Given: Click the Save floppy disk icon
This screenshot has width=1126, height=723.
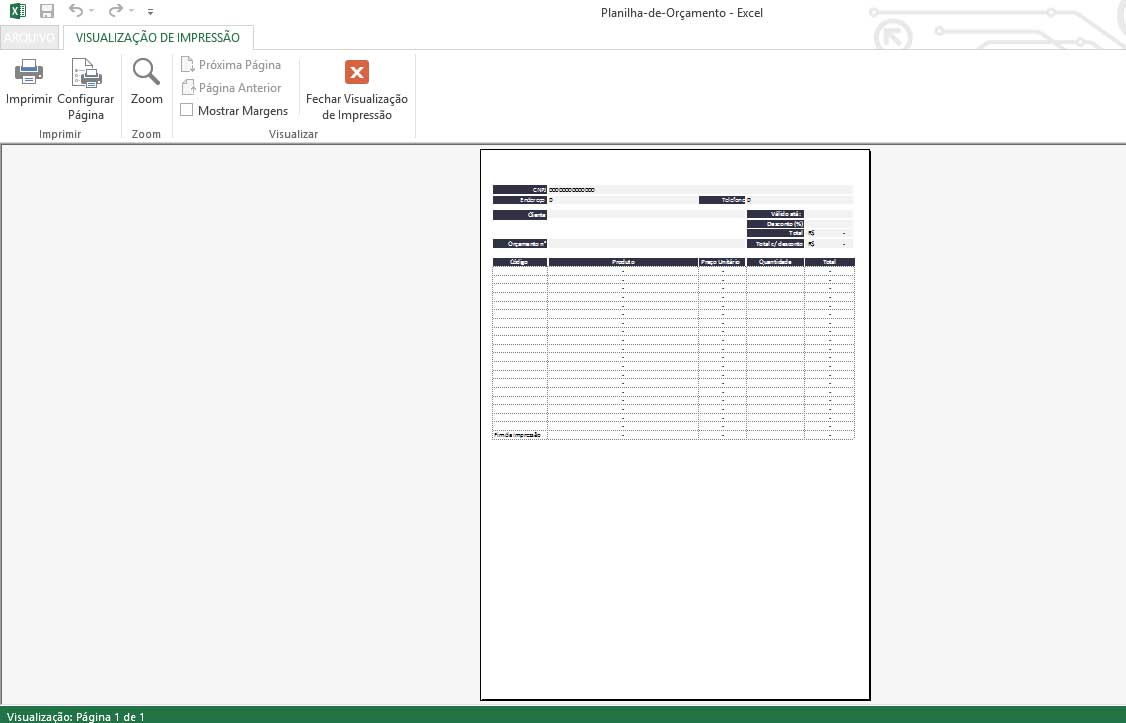Looking at the screenshot, I should click(x=46, y=12).
